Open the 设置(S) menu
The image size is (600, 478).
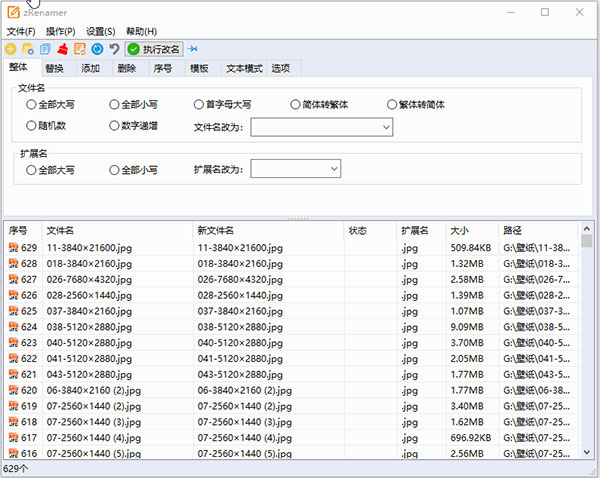100,31
